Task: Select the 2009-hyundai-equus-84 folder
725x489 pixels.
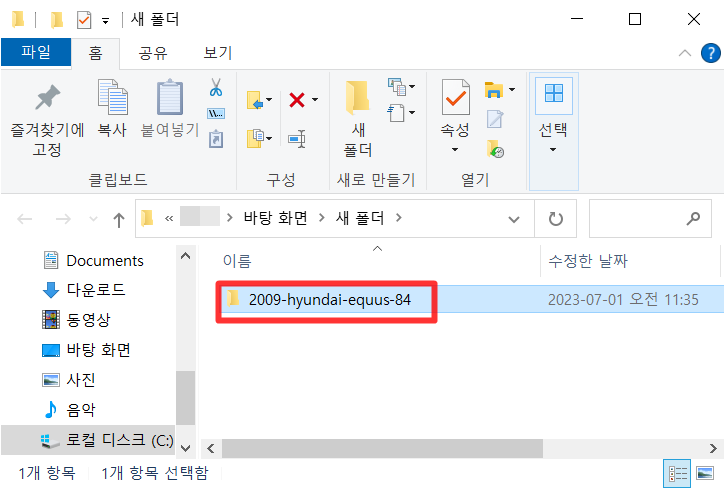Action: pos(329,300)
